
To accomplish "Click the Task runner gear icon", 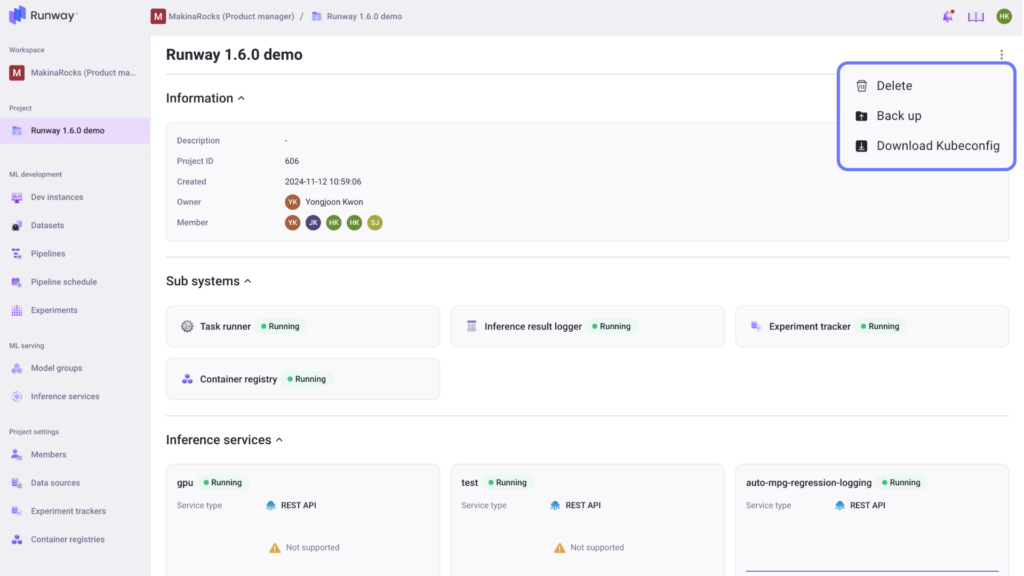I will 187,326.
